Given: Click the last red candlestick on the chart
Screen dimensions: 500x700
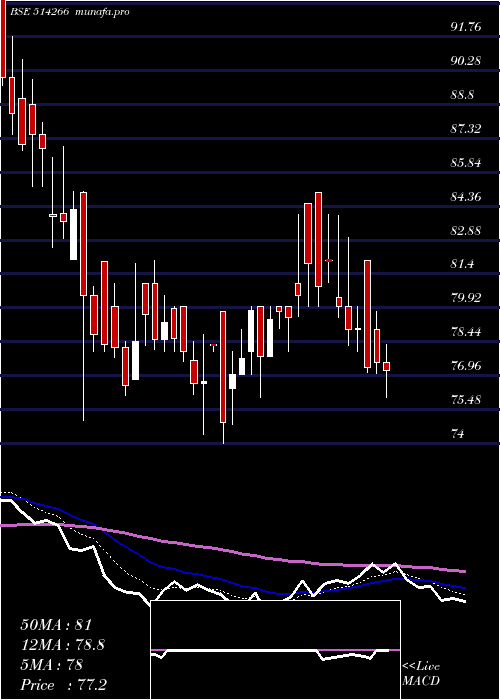Looking at the screenshot, I should point(387,367).
